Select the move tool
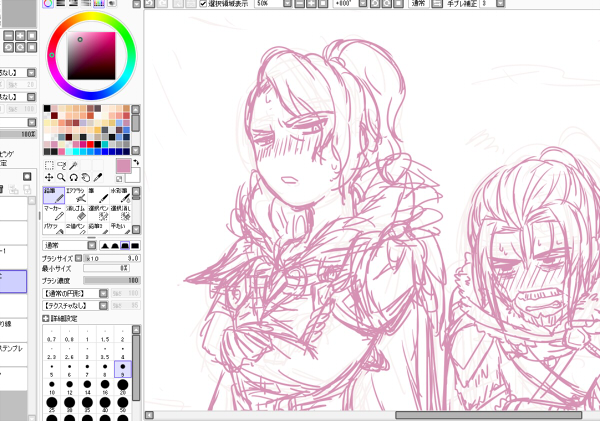600x421 pixels. point(49,177)
